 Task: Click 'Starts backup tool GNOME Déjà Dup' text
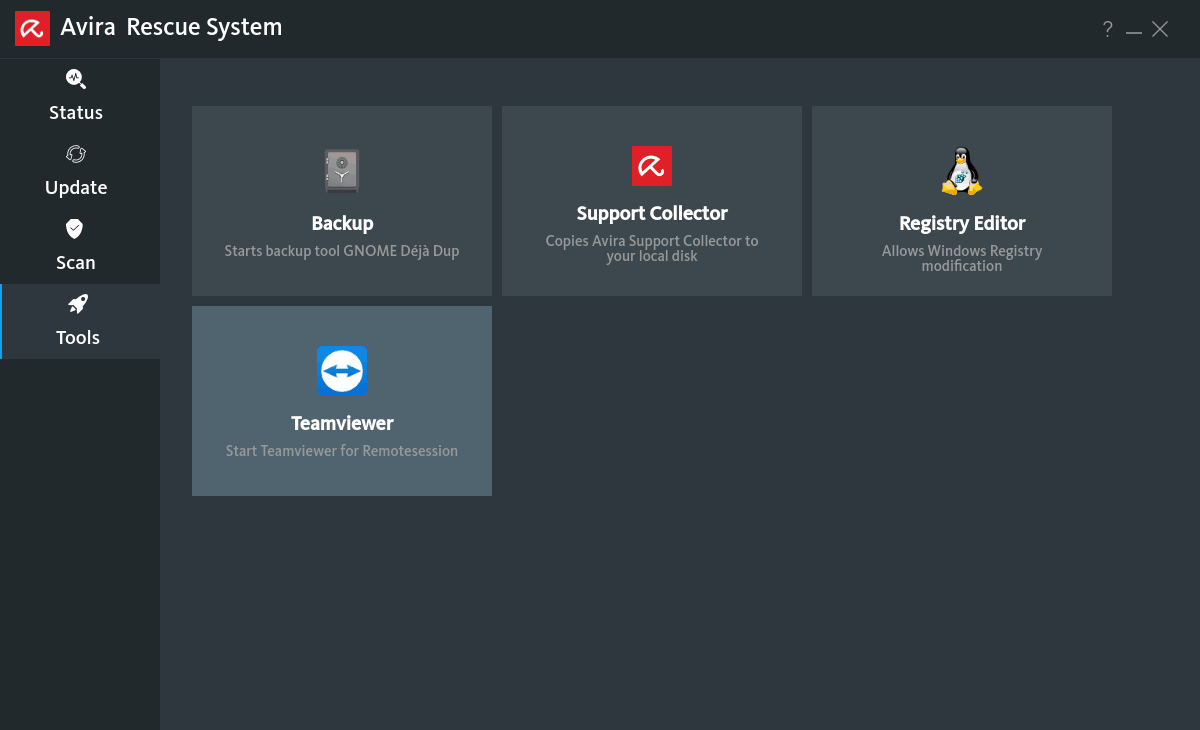342,251
